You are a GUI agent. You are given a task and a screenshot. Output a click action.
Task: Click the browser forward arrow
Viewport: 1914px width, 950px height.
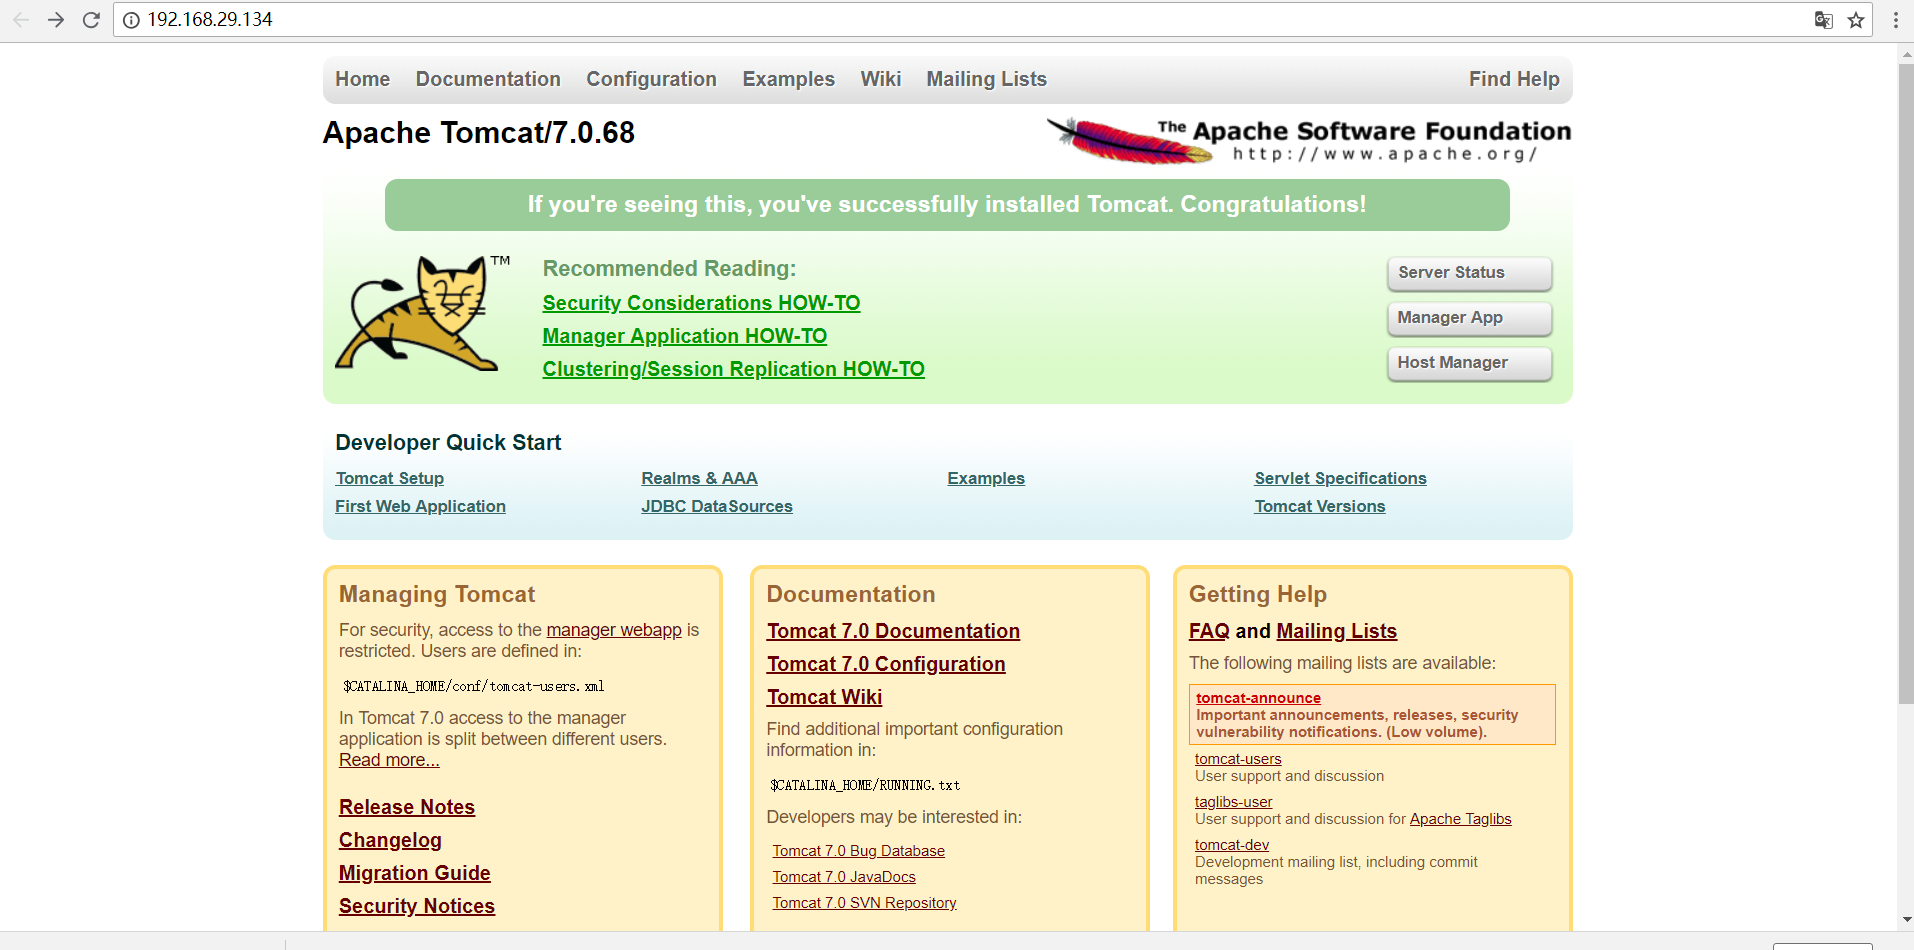(56, 20)
